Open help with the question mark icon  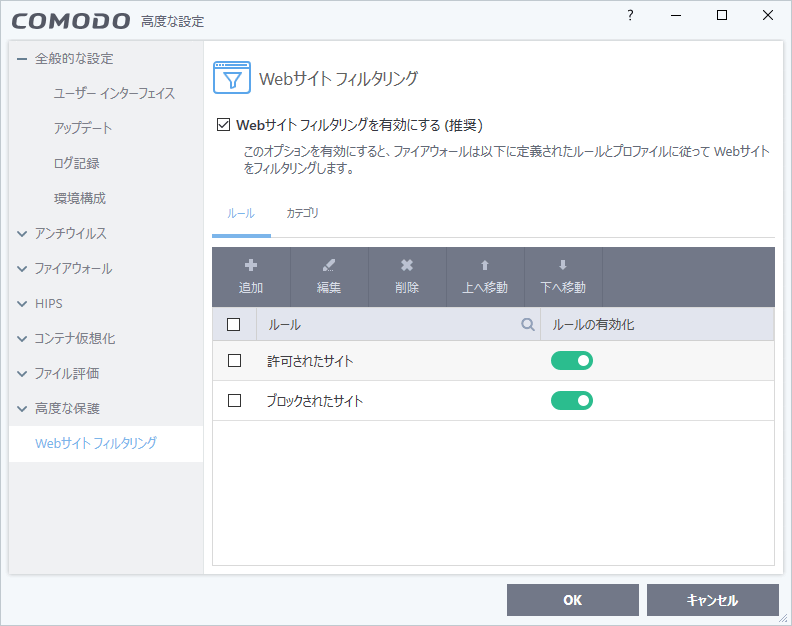tap(630, 16)
